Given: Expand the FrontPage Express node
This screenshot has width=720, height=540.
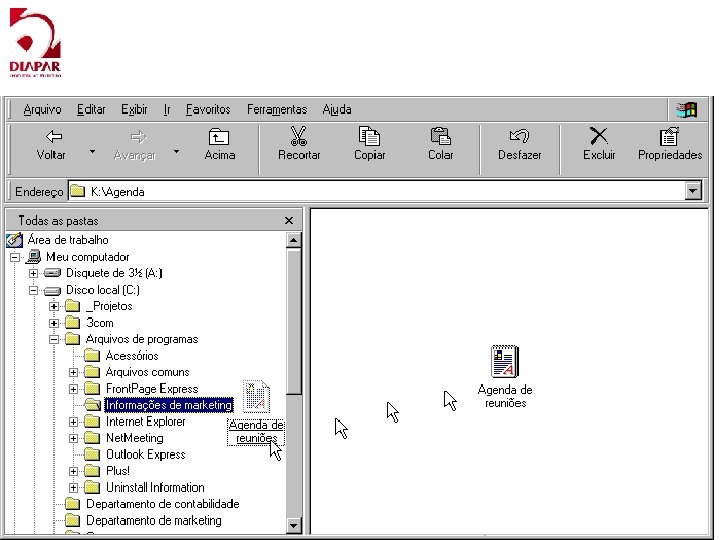Looking at the screenshot, I should [x=73, y=389].
